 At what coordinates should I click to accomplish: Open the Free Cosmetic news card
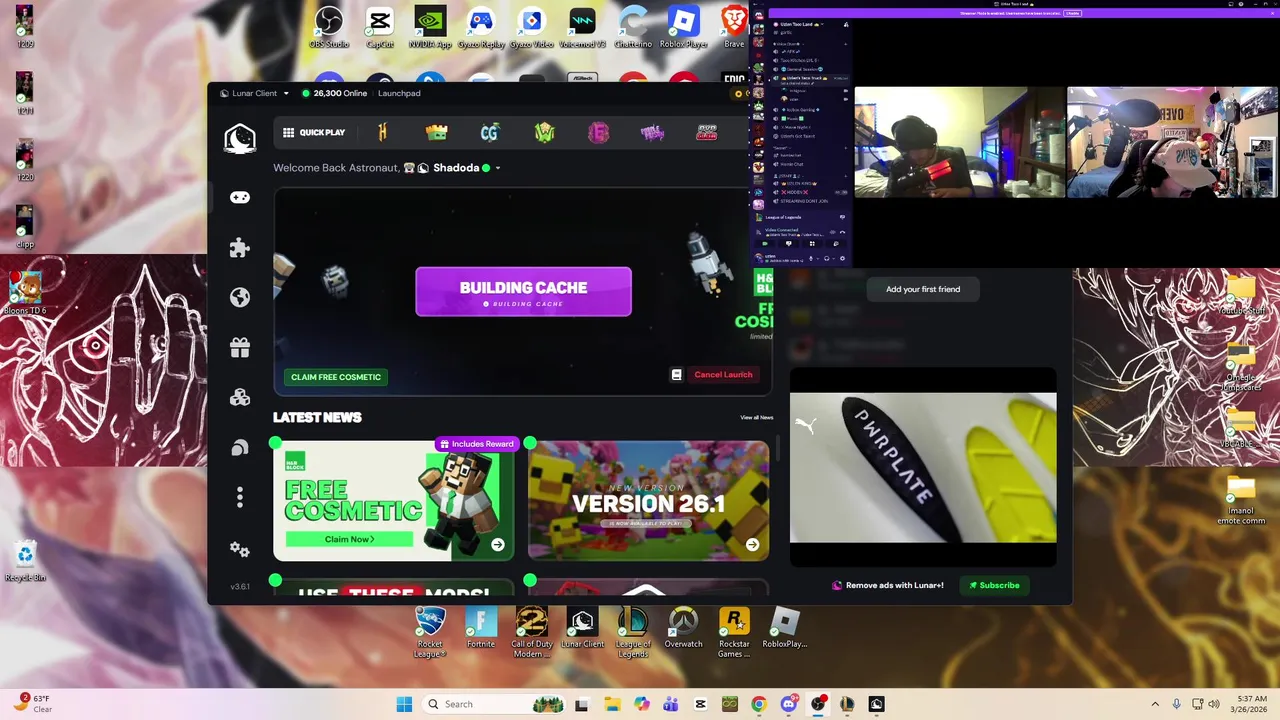393,500
